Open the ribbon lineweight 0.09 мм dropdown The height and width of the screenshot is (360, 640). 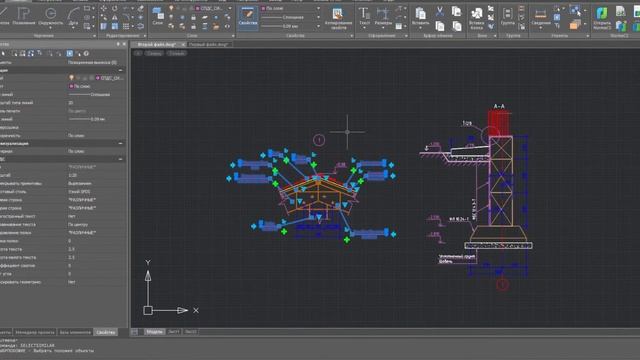(x=290, y=26)
